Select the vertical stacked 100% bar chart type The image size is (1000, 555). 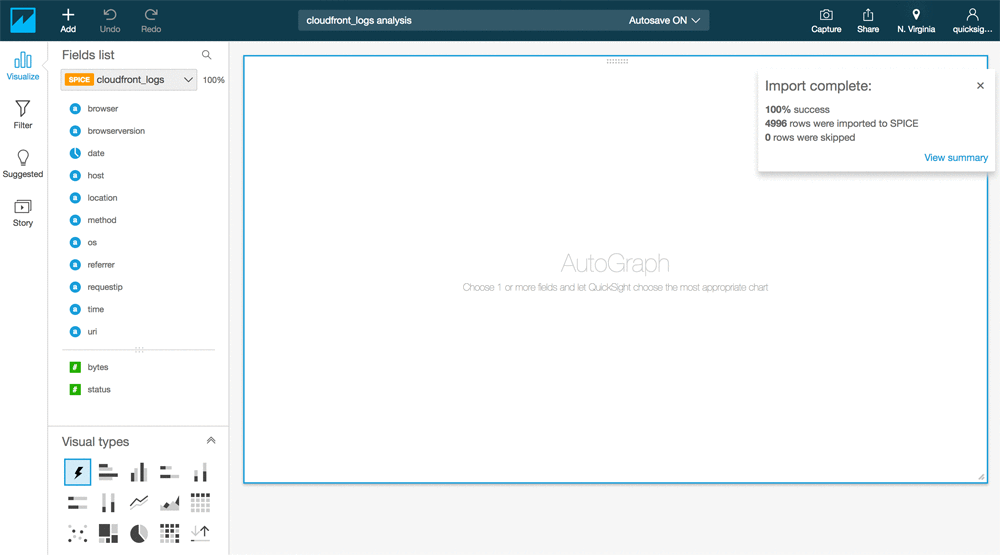pos(108,503)
